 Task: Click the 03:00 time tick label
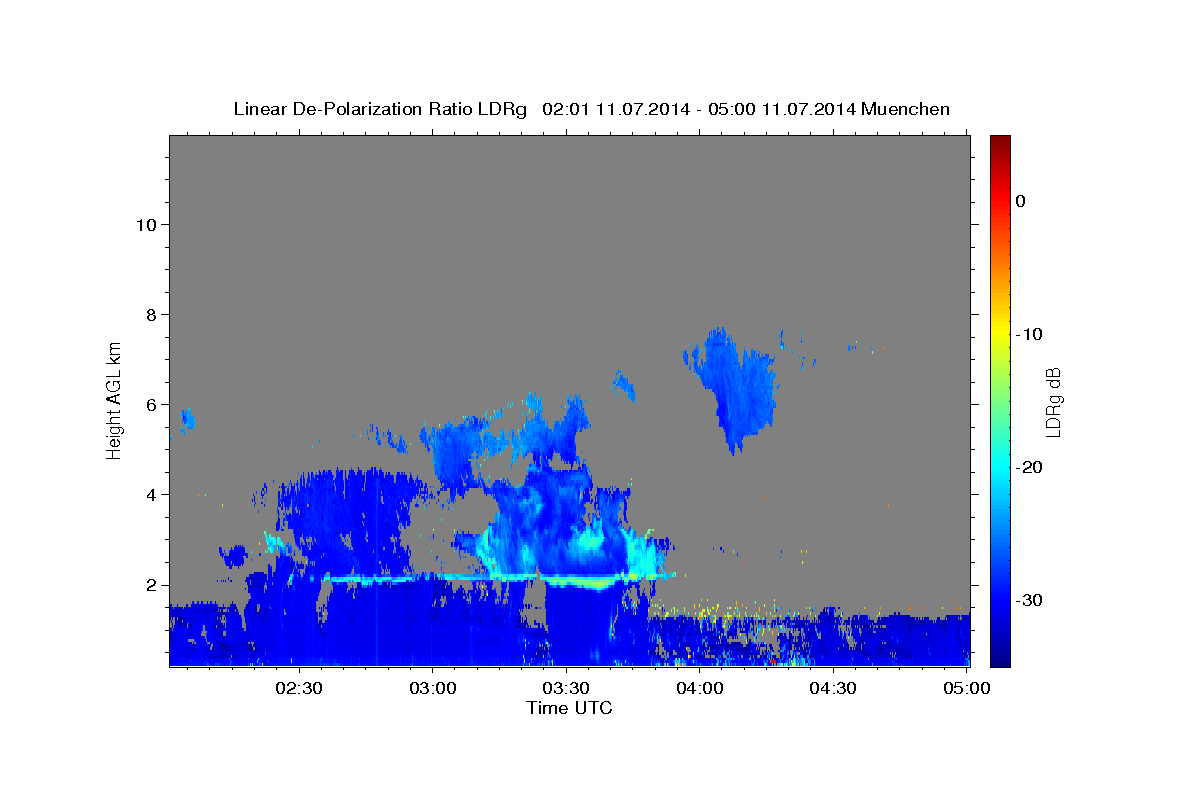tap(433, 688)
